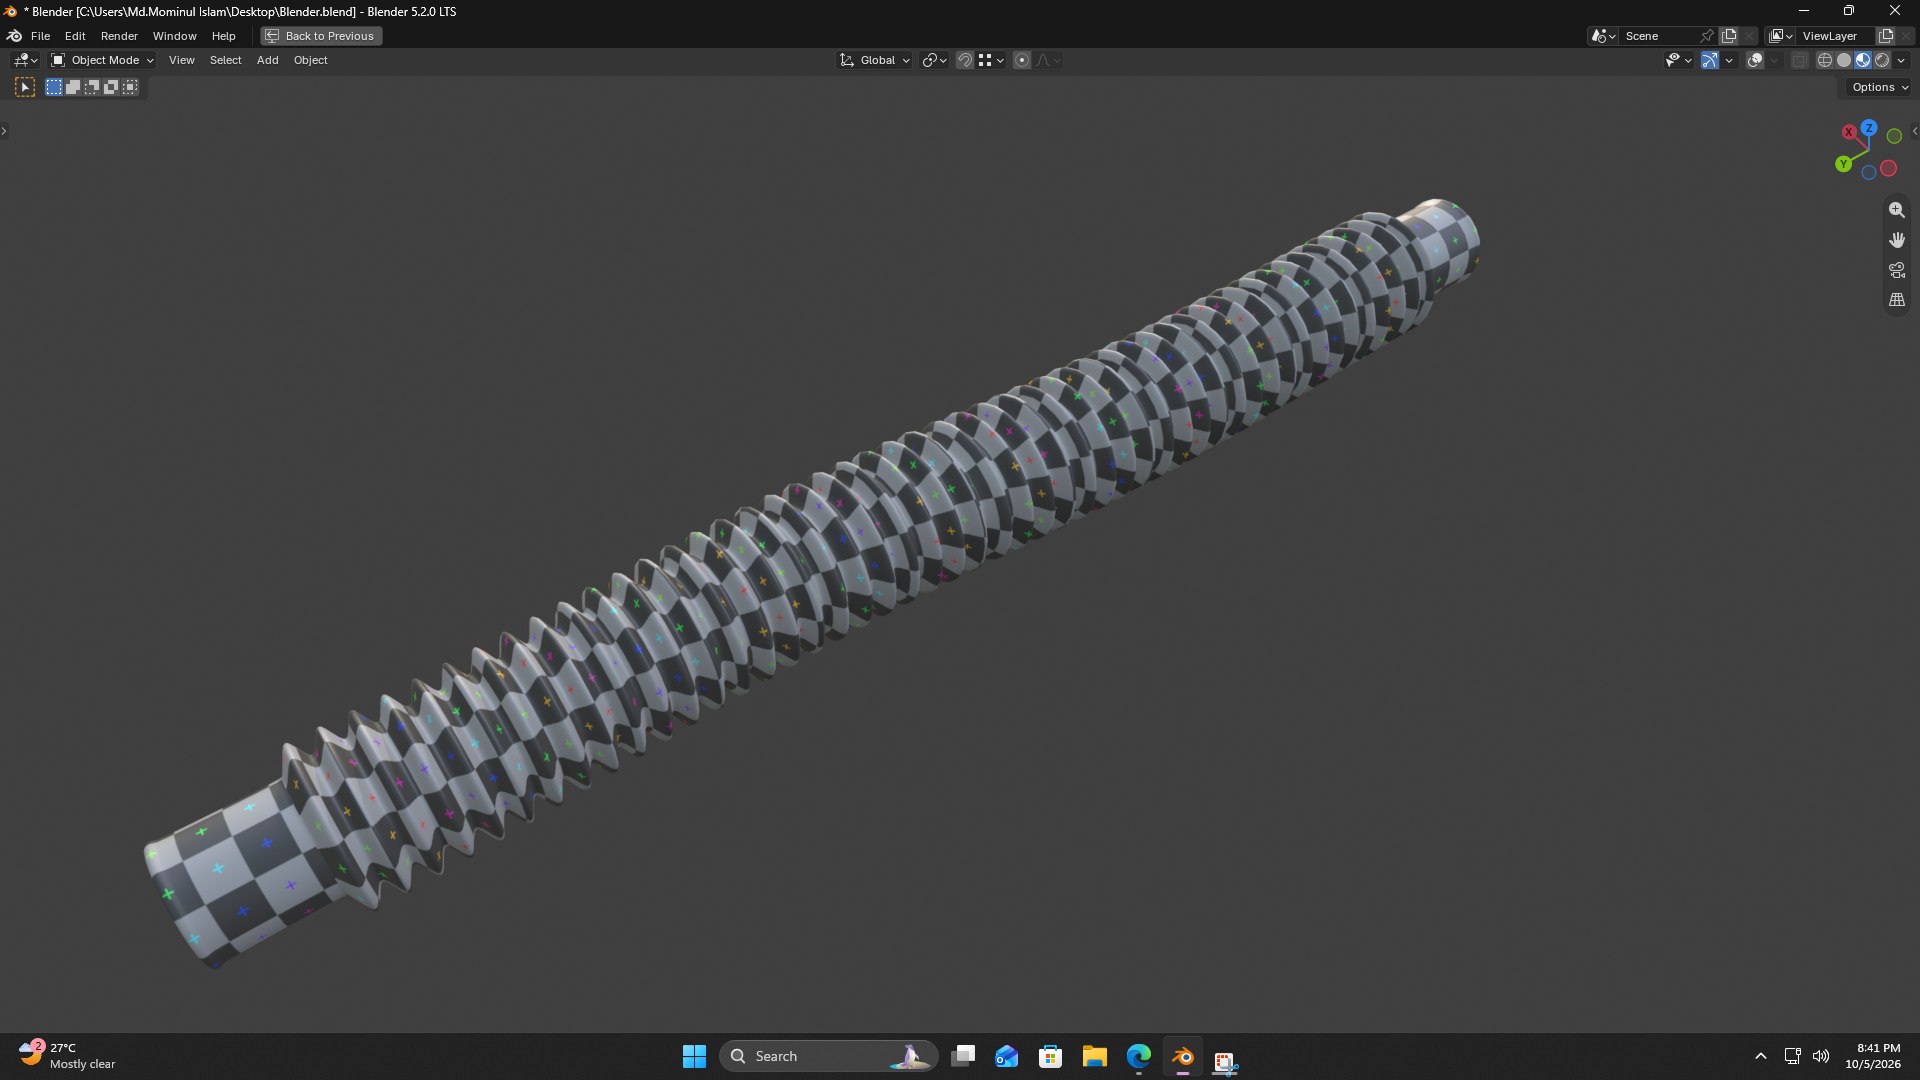The image size is (1920, 1080).
Task: Click the Zoom view magnifier icon
Action: pyautogui.click(x=1896, y=210)
